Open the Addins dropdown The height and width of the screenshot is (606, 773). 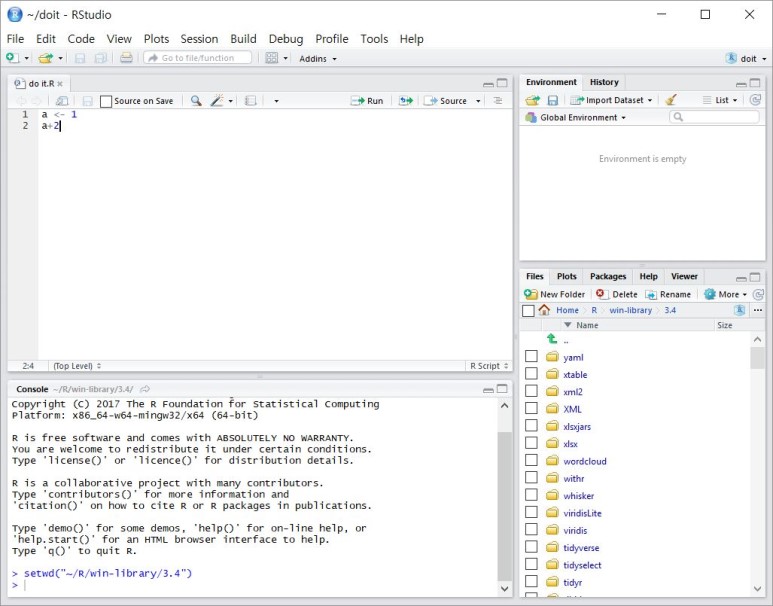pyautogui.click(x=318, y=59)
